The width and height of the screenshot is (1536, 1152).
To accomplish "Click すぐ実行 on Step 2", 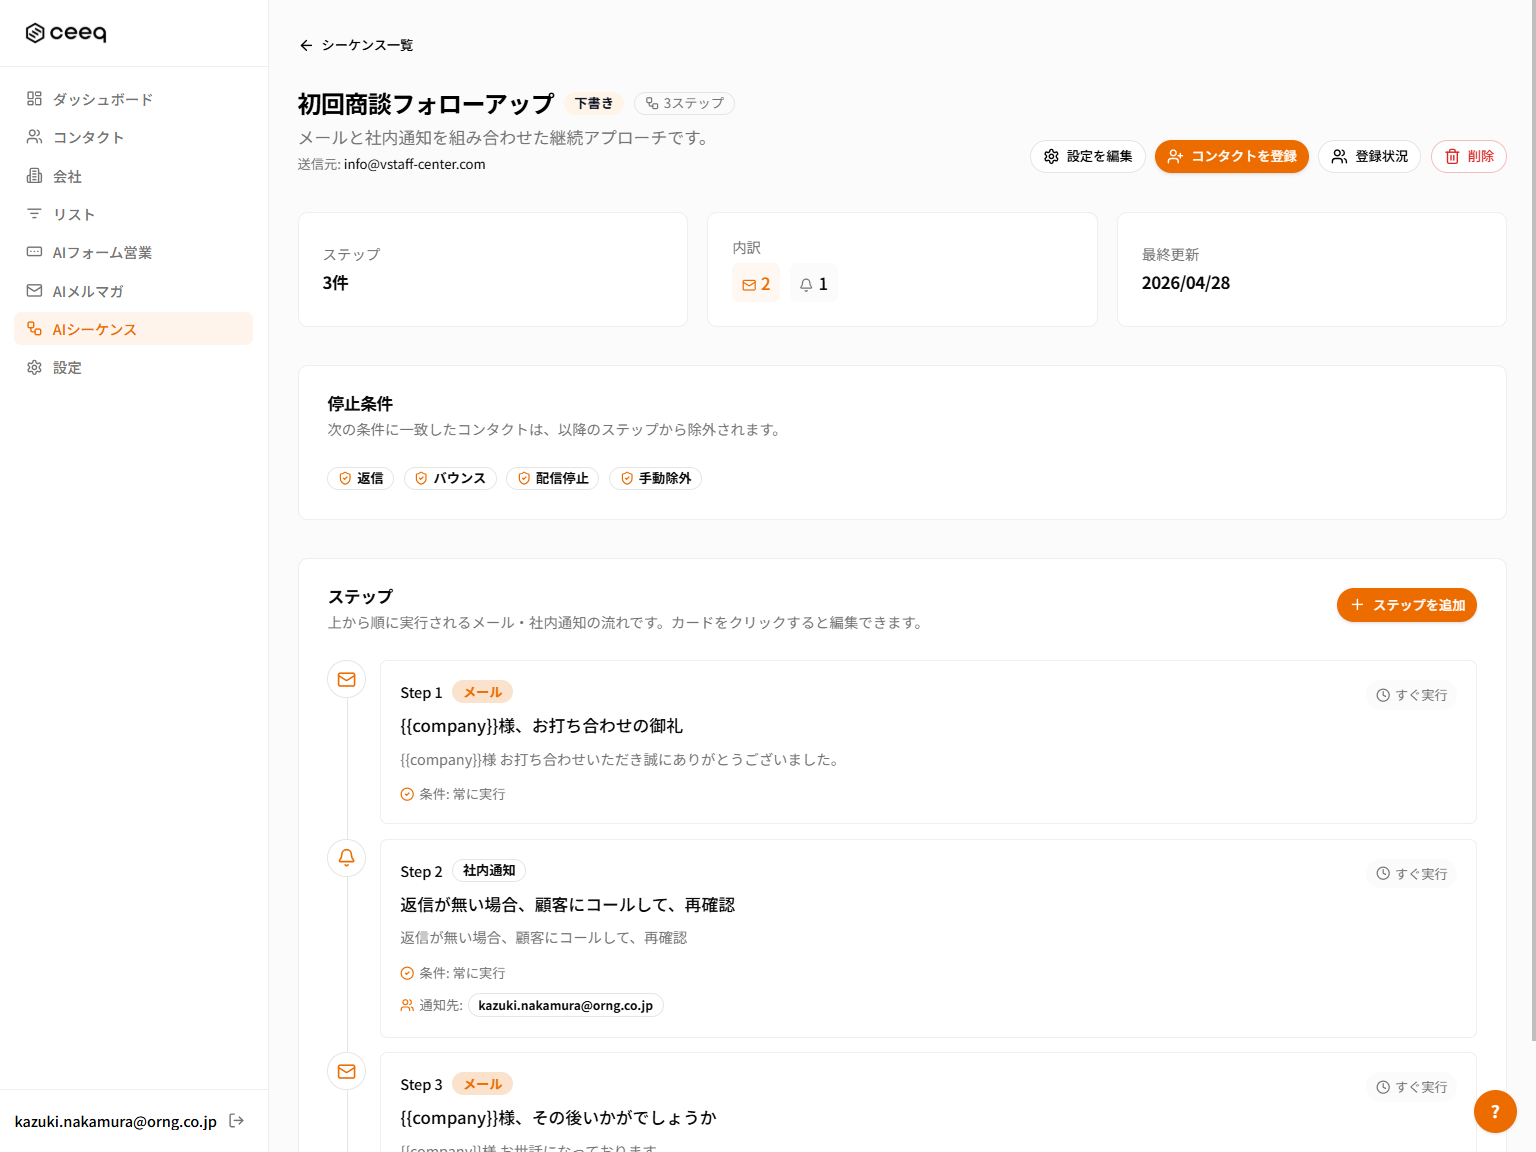I will [1411, 874].
